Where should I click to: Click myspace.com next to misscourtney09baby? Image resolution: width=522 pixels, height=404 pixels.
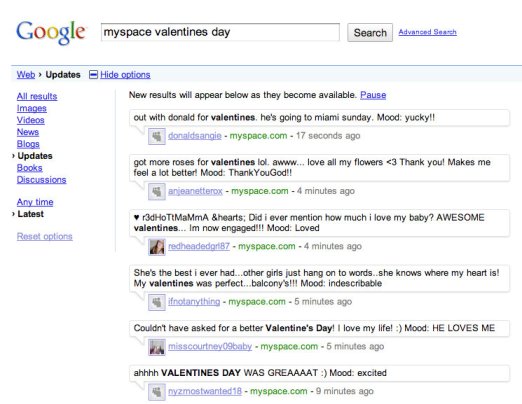[289, 347]
